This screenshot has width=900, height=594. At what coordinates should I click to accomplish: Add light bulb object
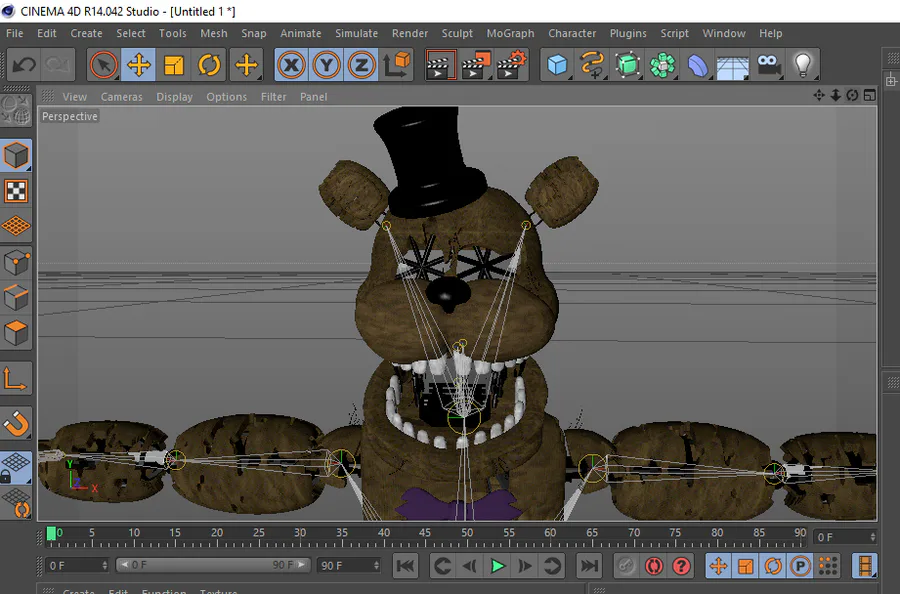click(803, 64)
